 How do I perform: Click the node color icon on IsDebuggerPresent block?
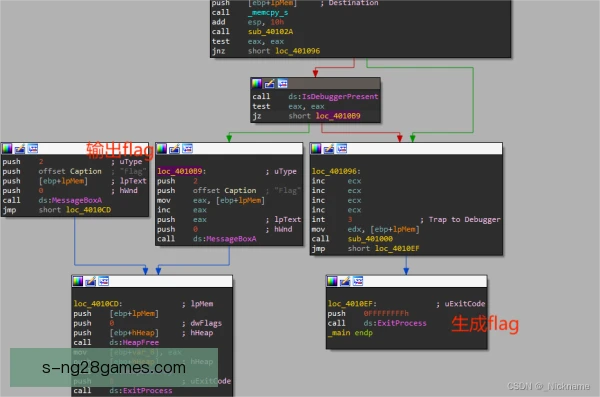point(256,83)
